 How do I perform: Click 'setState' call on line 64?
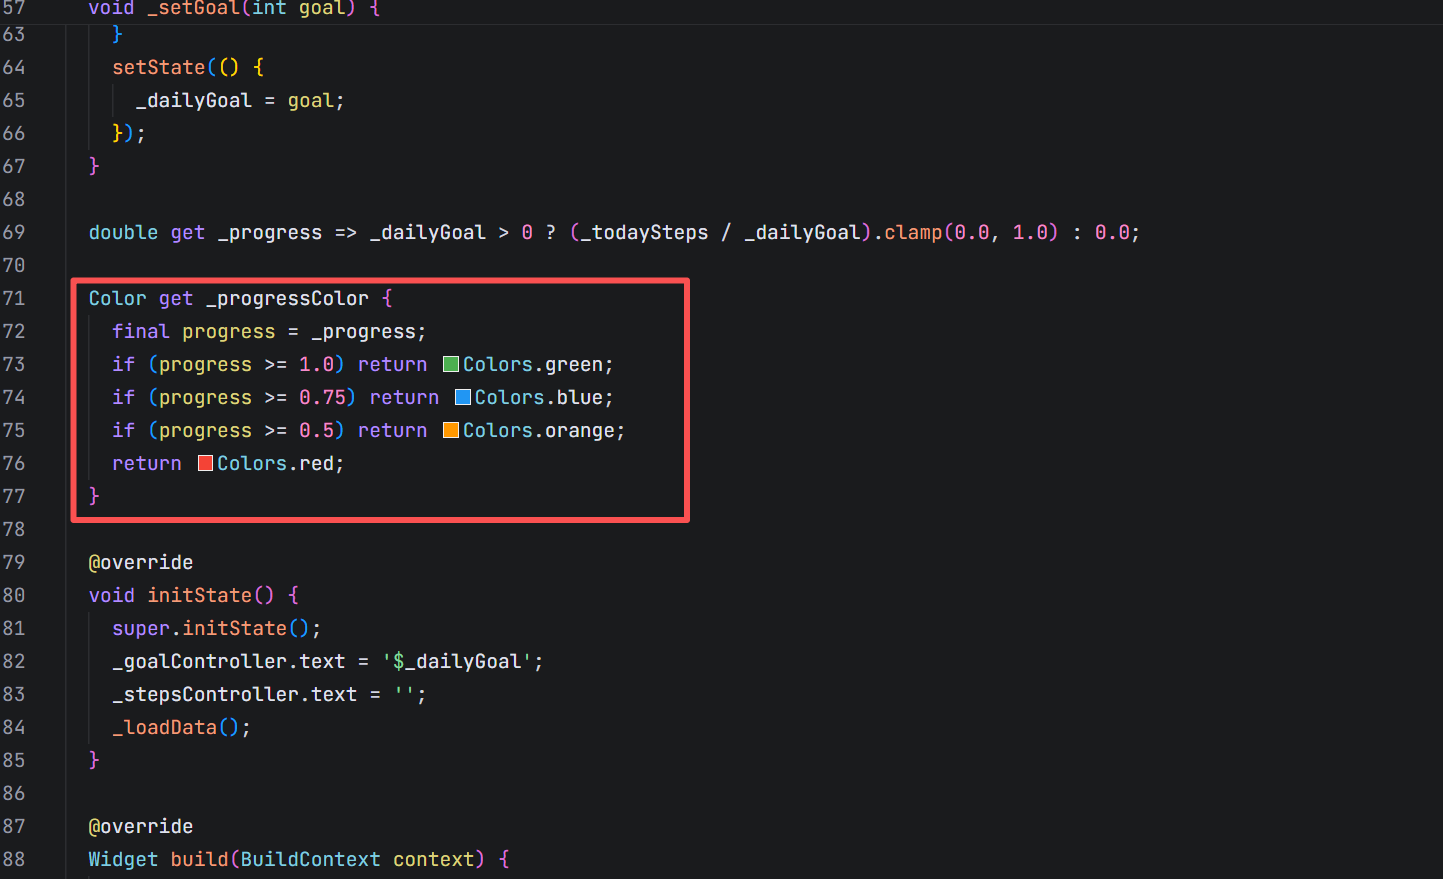click(158, 67)
